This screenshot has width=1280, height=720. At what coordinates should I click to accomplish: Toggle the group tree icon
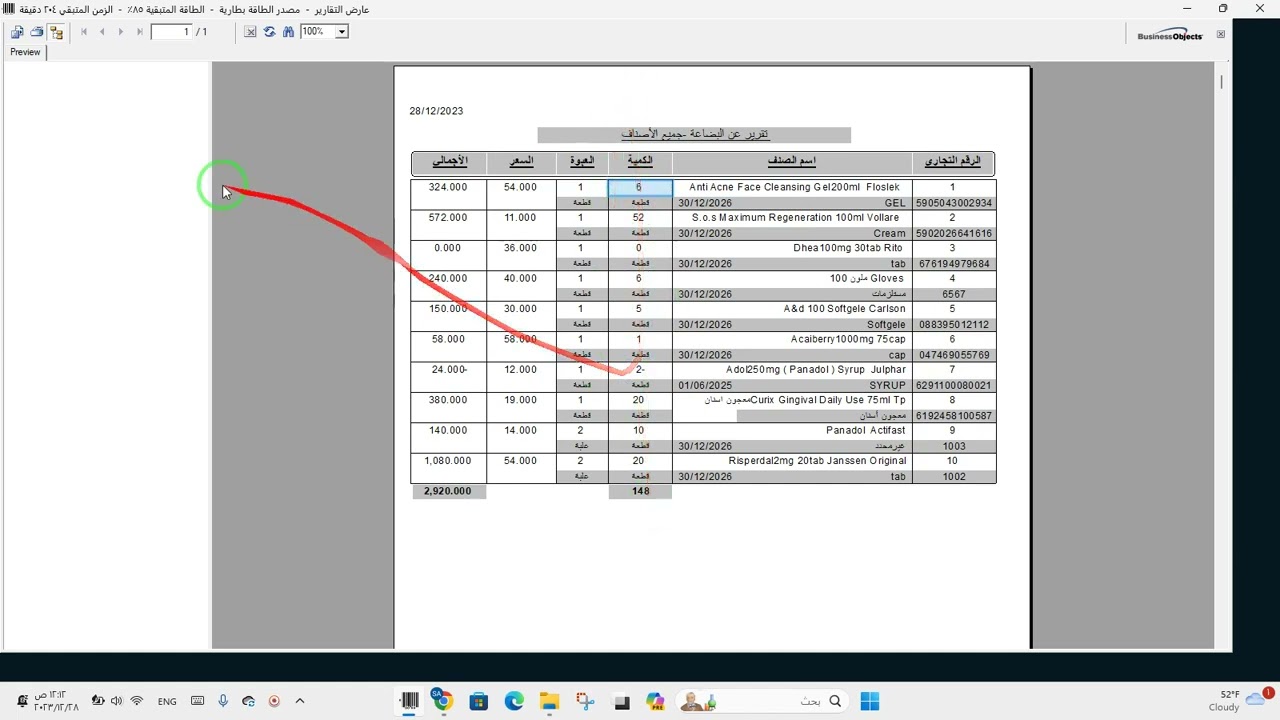[56, 32]
